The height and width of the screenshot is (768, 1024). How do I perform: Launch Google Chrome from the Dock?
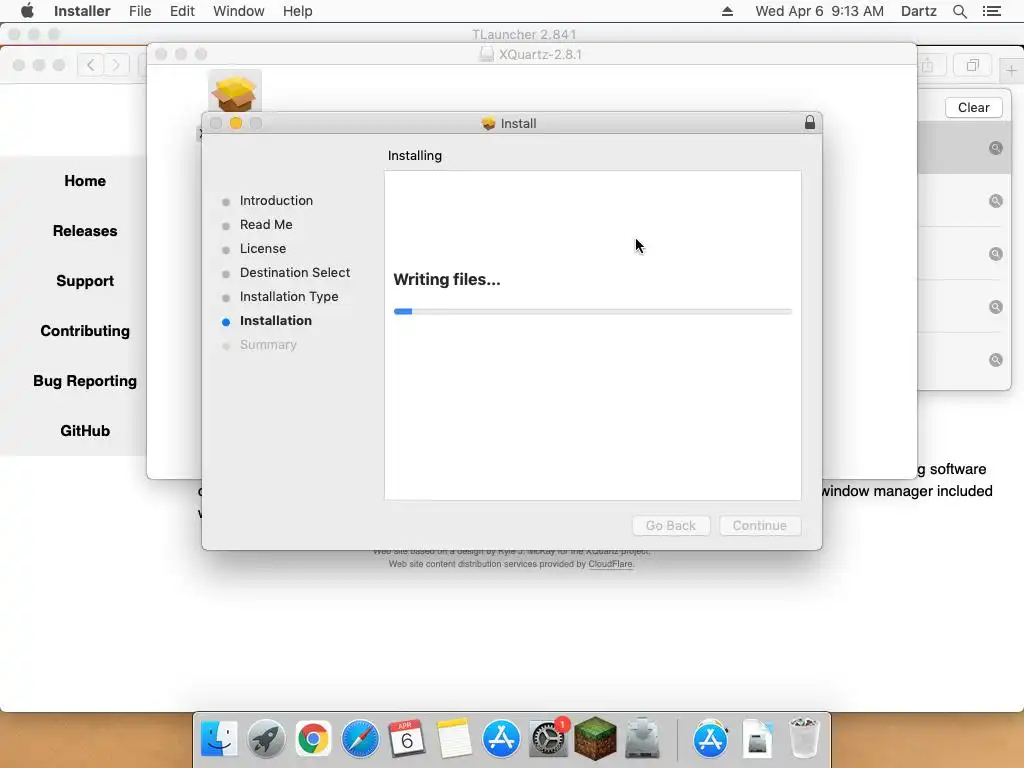pyautogui.click(x=313, y=739)
